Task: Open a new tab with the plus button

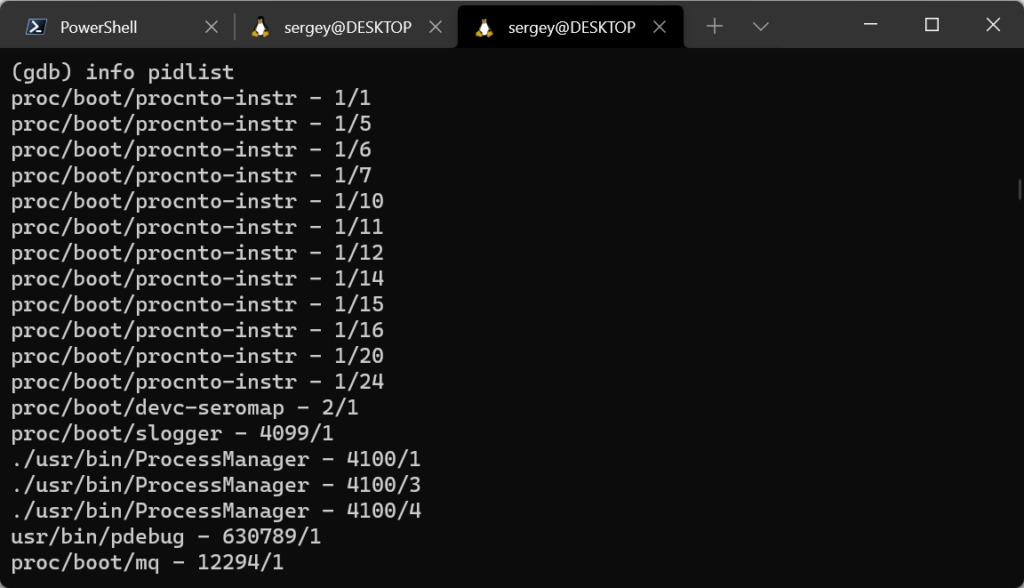Action: click(x=714, y=27)
